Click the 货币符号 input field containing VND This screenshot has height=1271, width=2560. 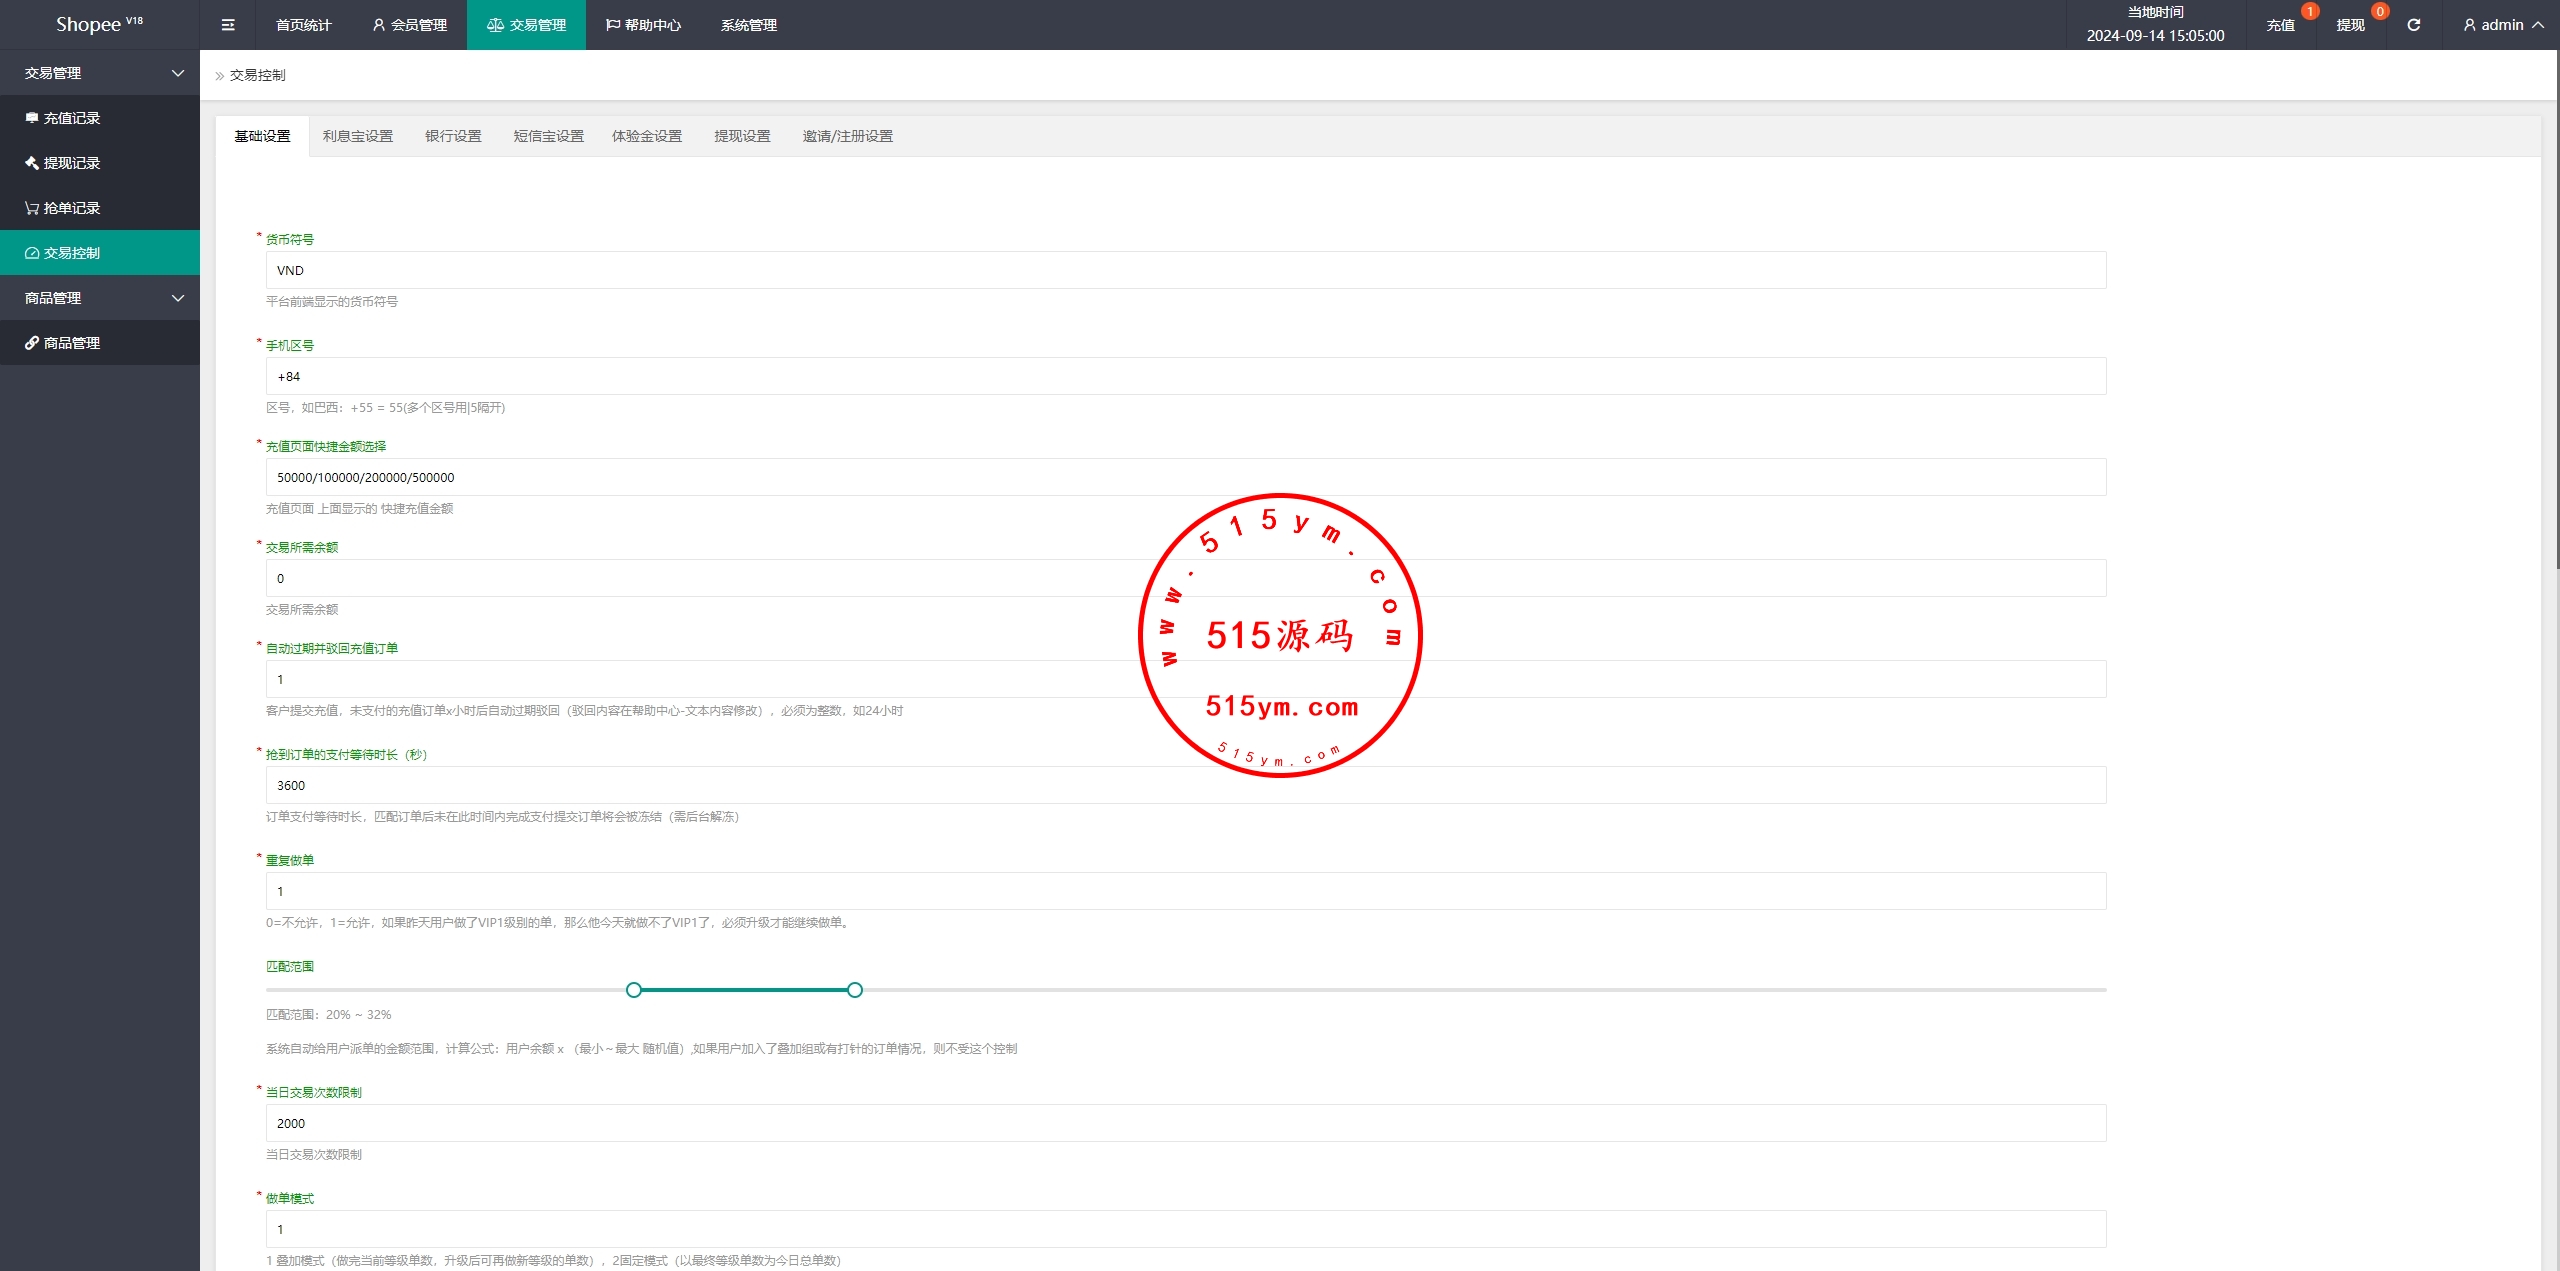click(1185, 270)
